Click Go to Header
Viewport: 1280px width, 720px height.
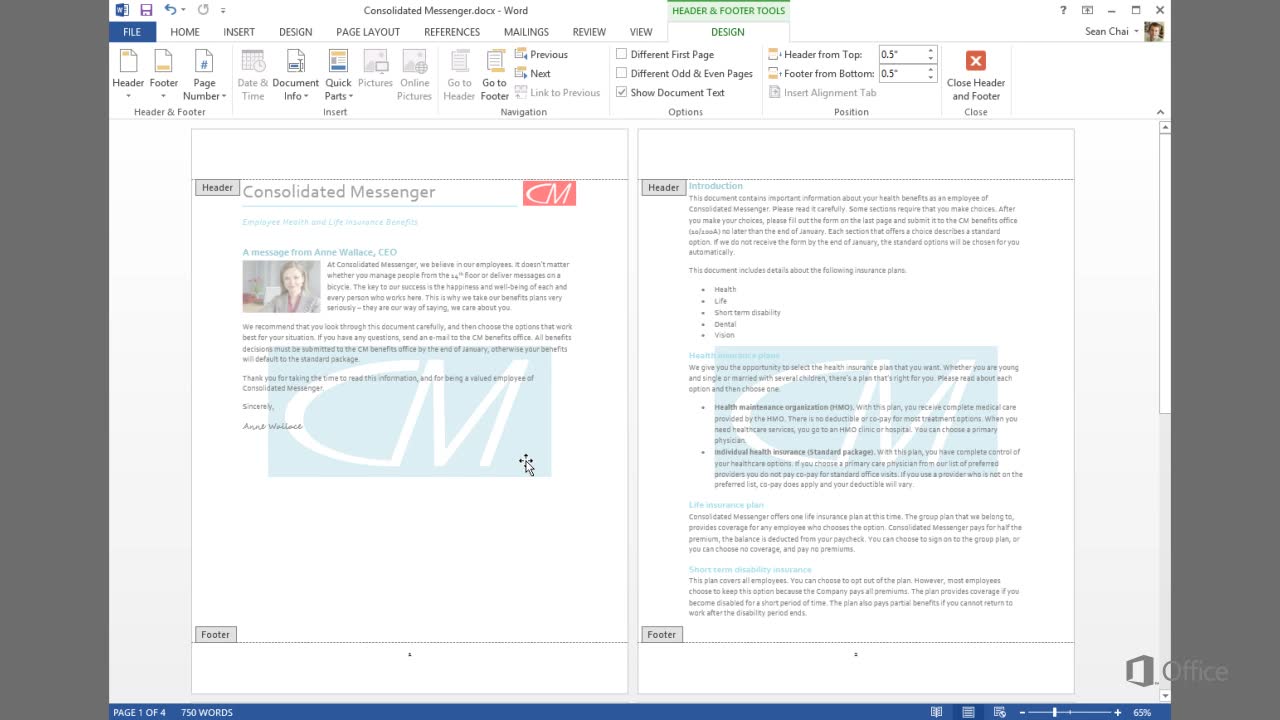(459, 74)
